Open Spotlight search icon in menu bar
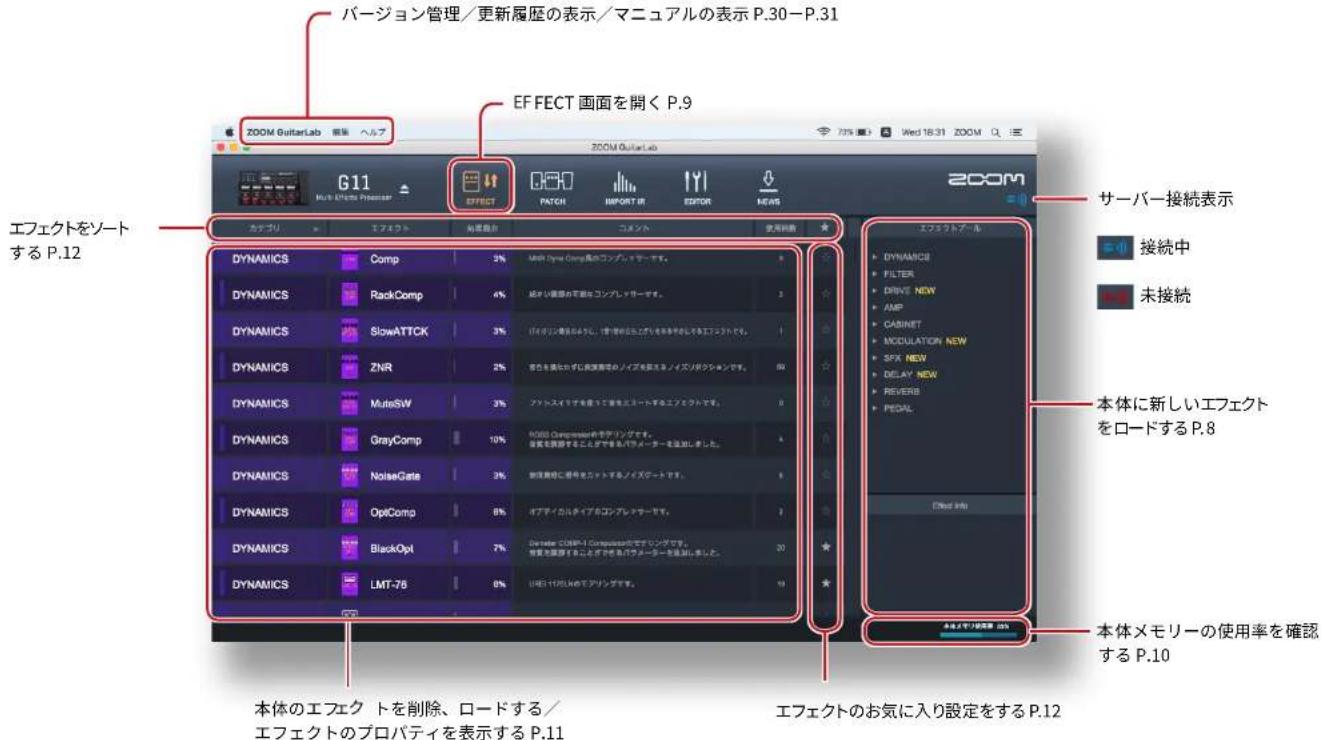 pyautogui.click(x=996, y=132)
